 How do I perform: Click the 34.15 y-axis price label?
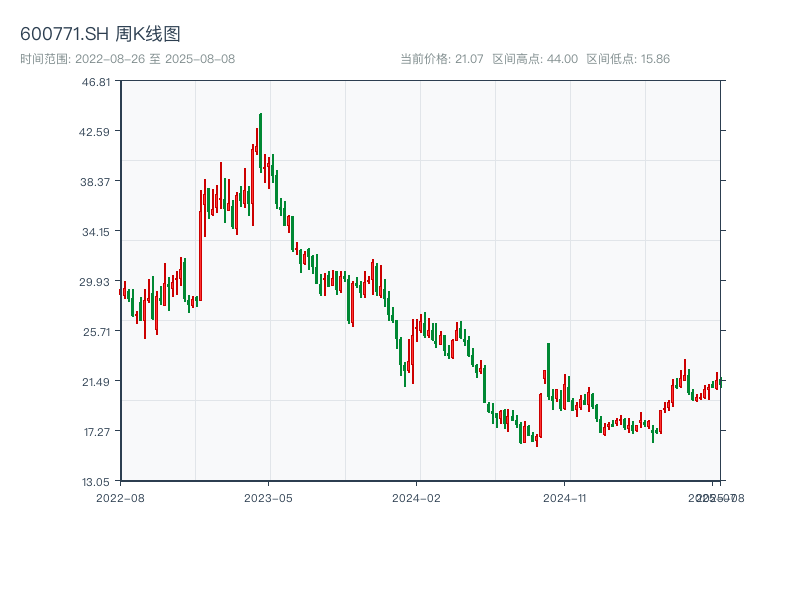pos(95,231)
